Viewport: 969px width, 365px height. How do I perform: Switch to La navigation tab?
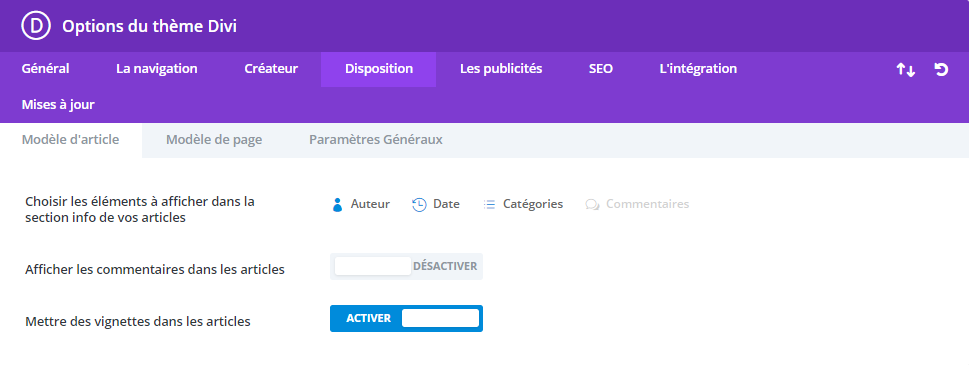point(157,69)
